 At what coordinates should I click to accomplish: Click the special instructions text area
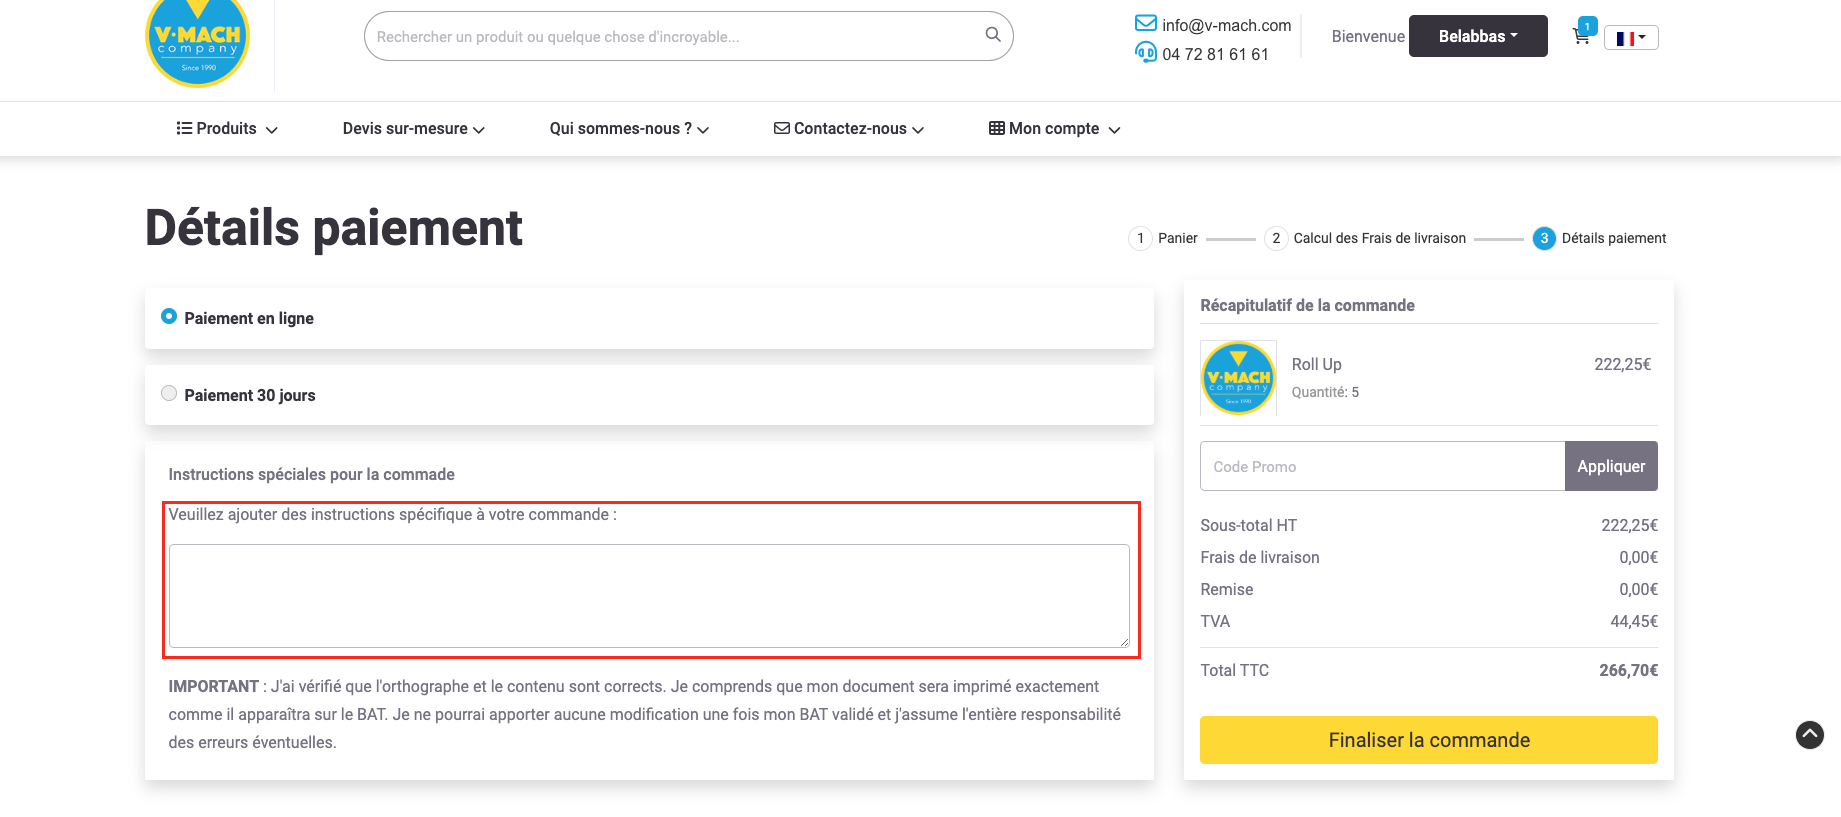point(649,596)
